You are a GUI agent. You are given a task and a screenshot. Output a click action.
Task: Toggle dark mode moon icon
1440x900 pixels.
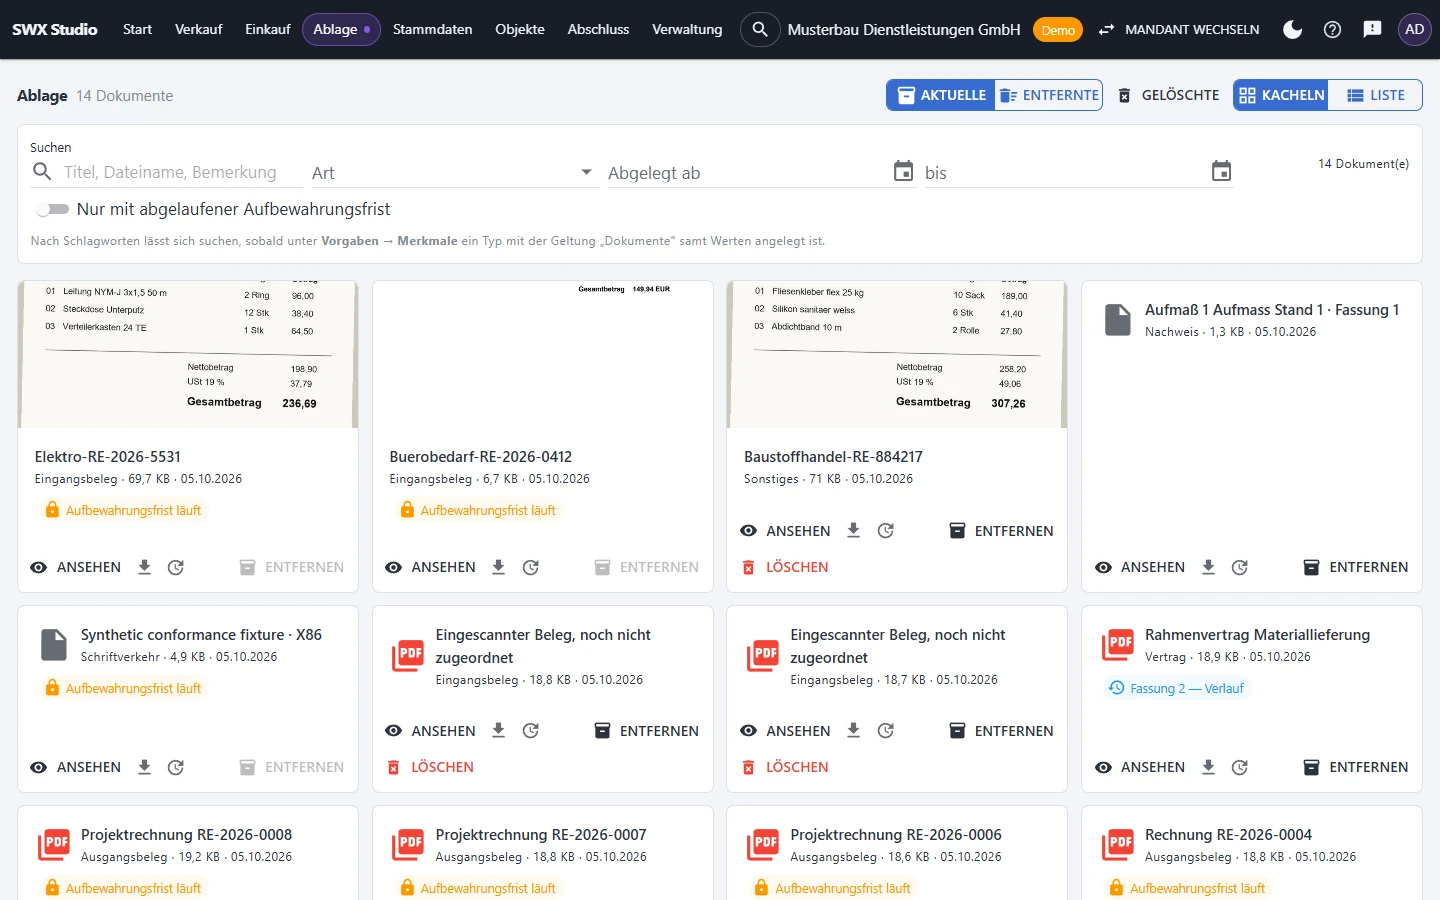pos(1292,29)
